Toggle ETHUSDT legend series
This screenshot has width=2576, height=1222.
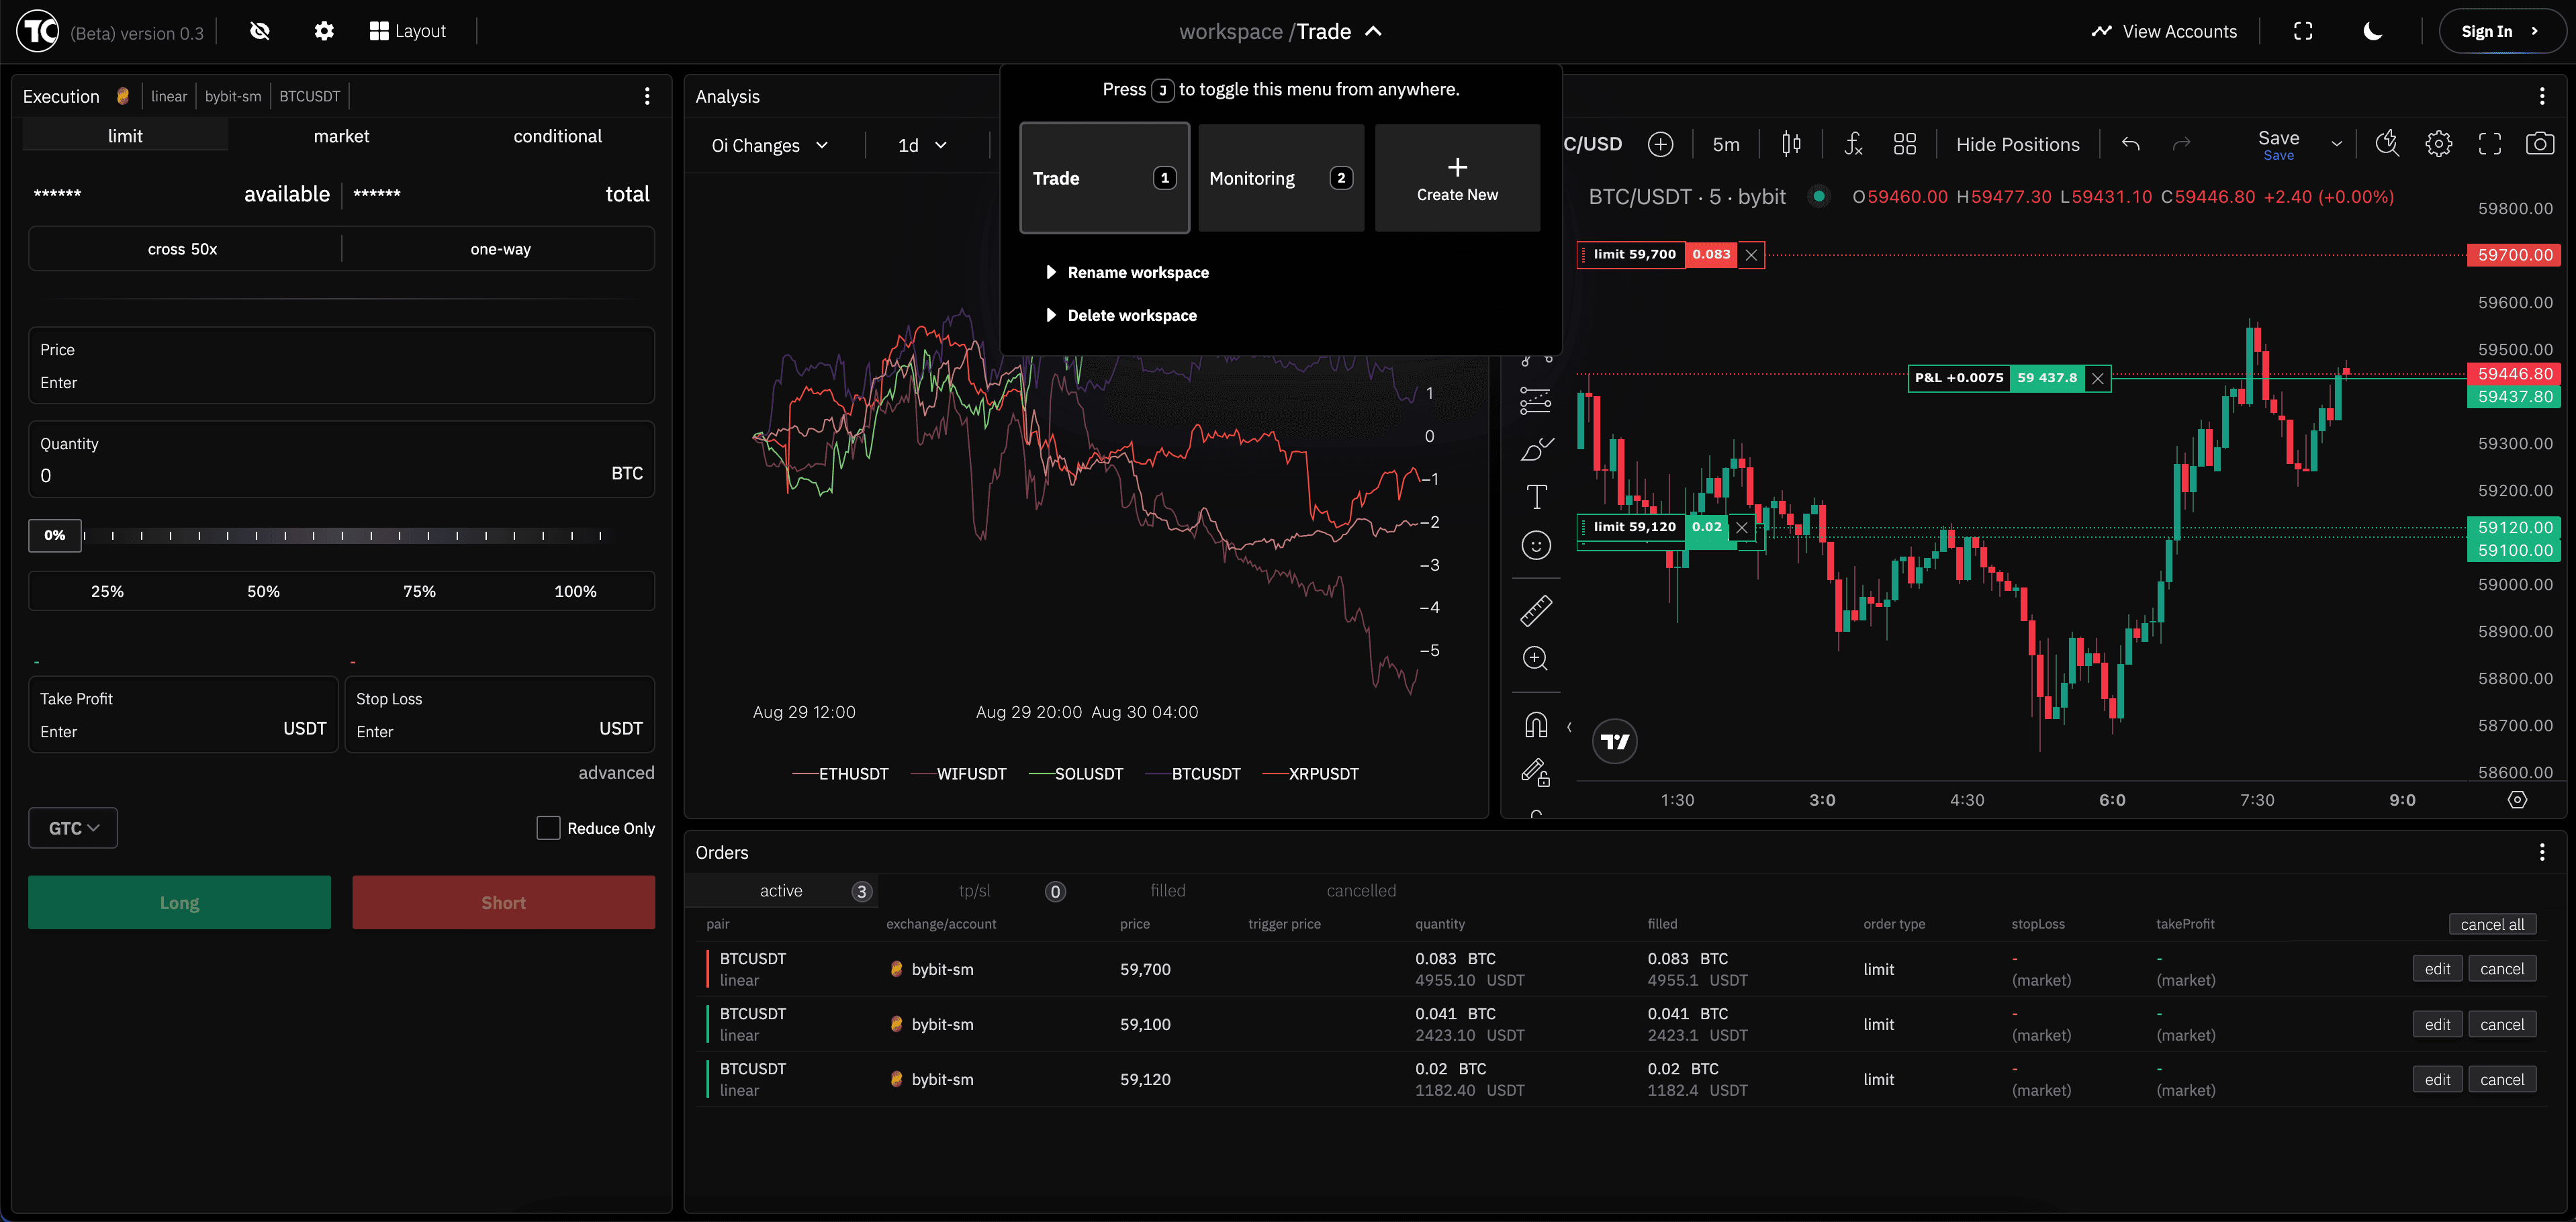coord(840,774)
